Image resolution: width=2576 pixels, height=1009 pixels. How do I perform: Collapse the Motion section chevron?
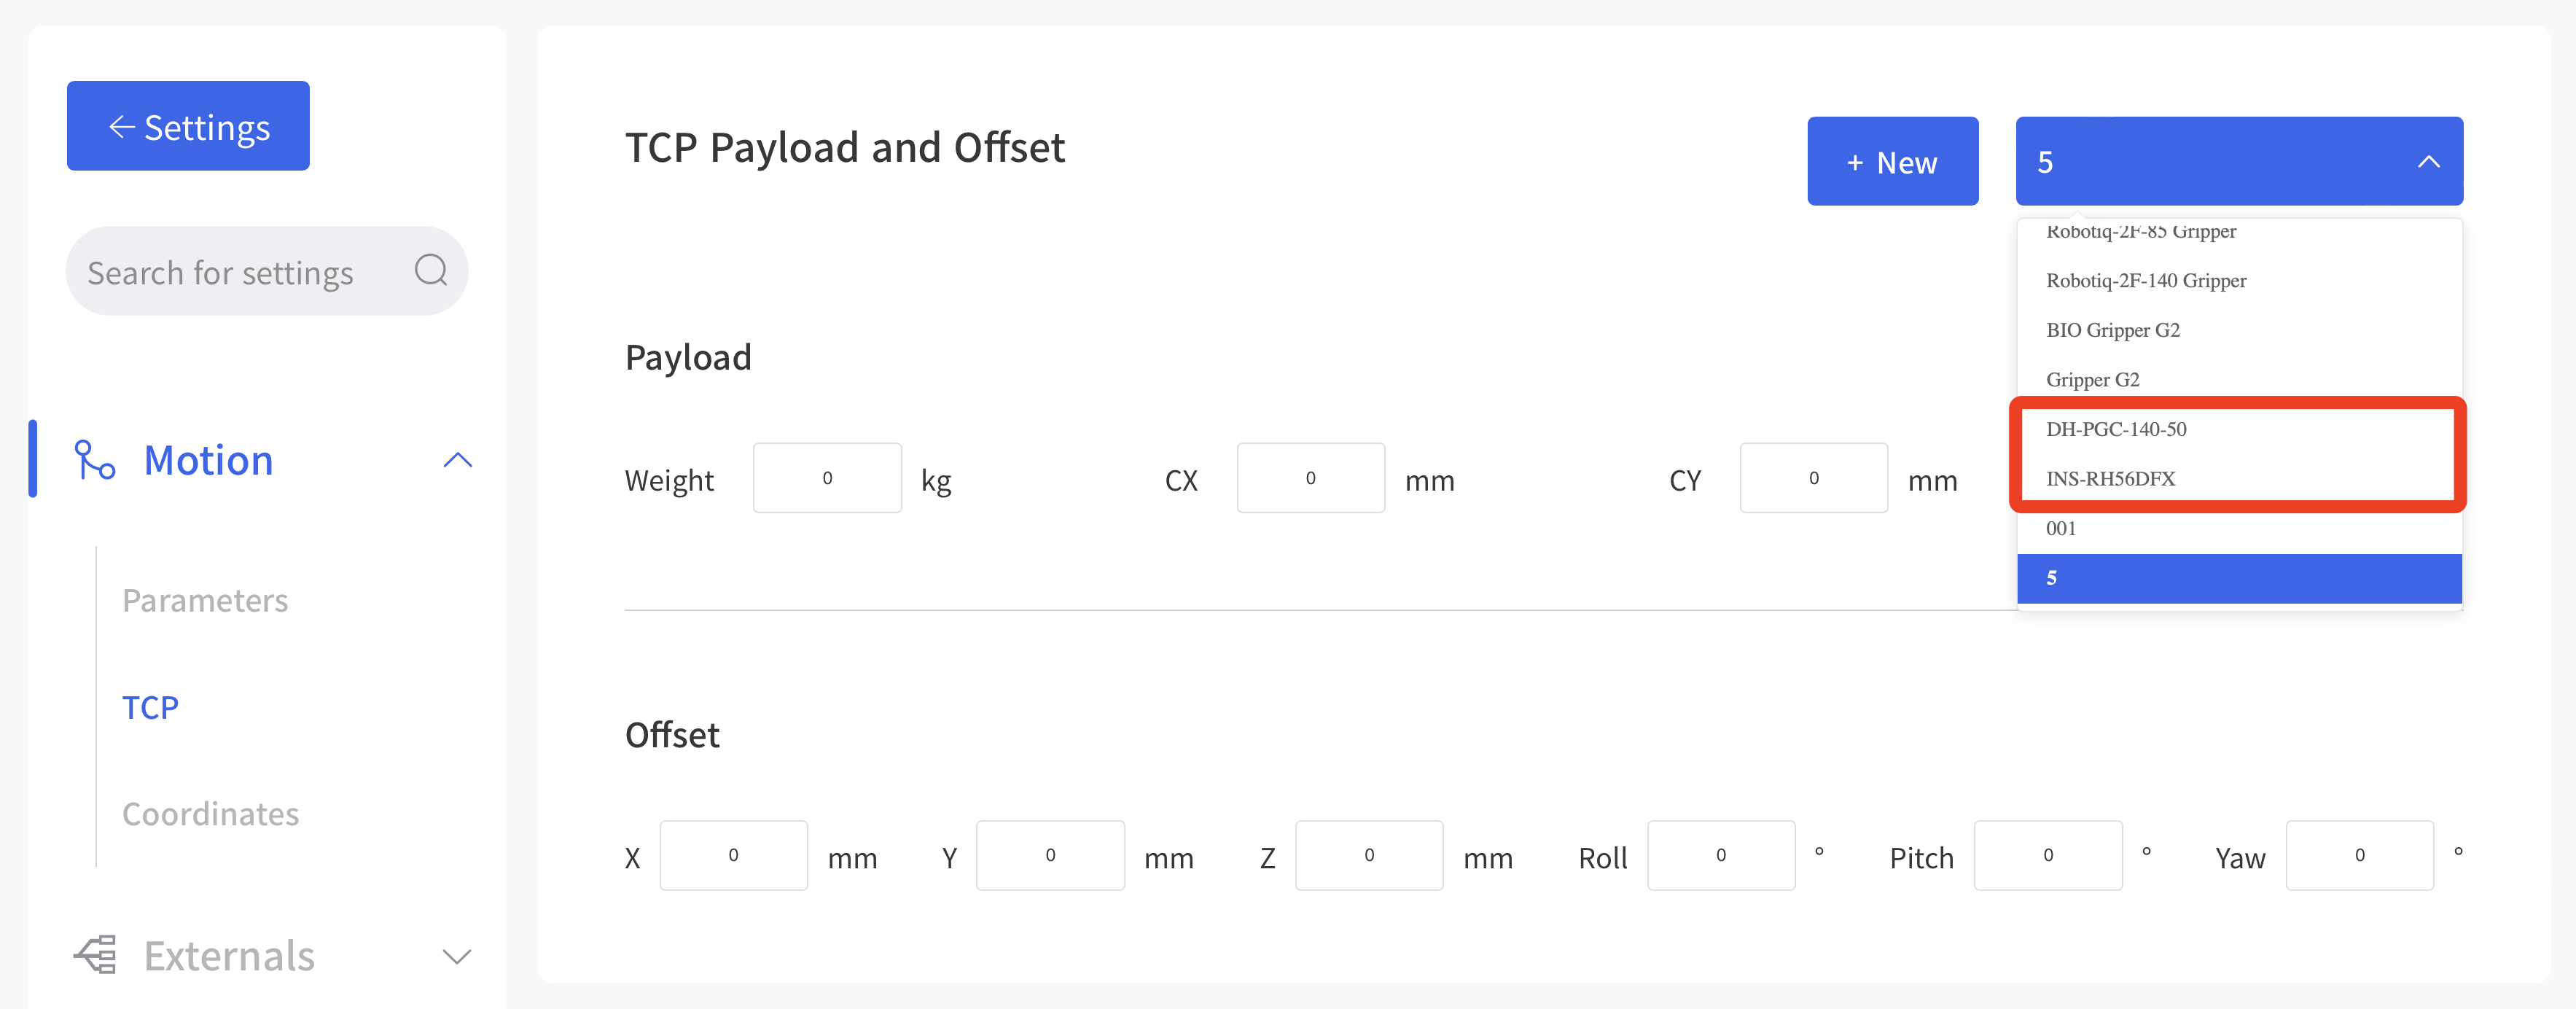(457, 460)
